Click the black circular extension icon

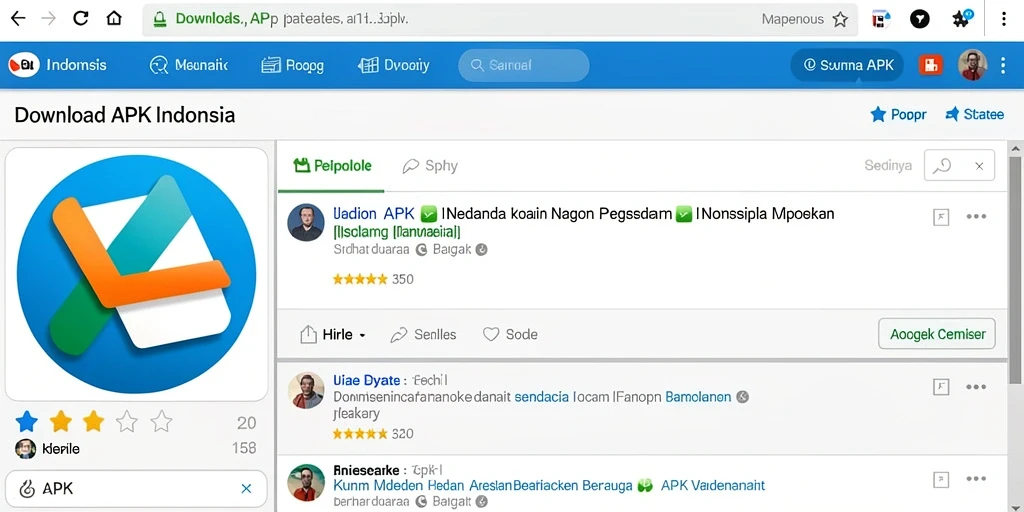(920, 20)
